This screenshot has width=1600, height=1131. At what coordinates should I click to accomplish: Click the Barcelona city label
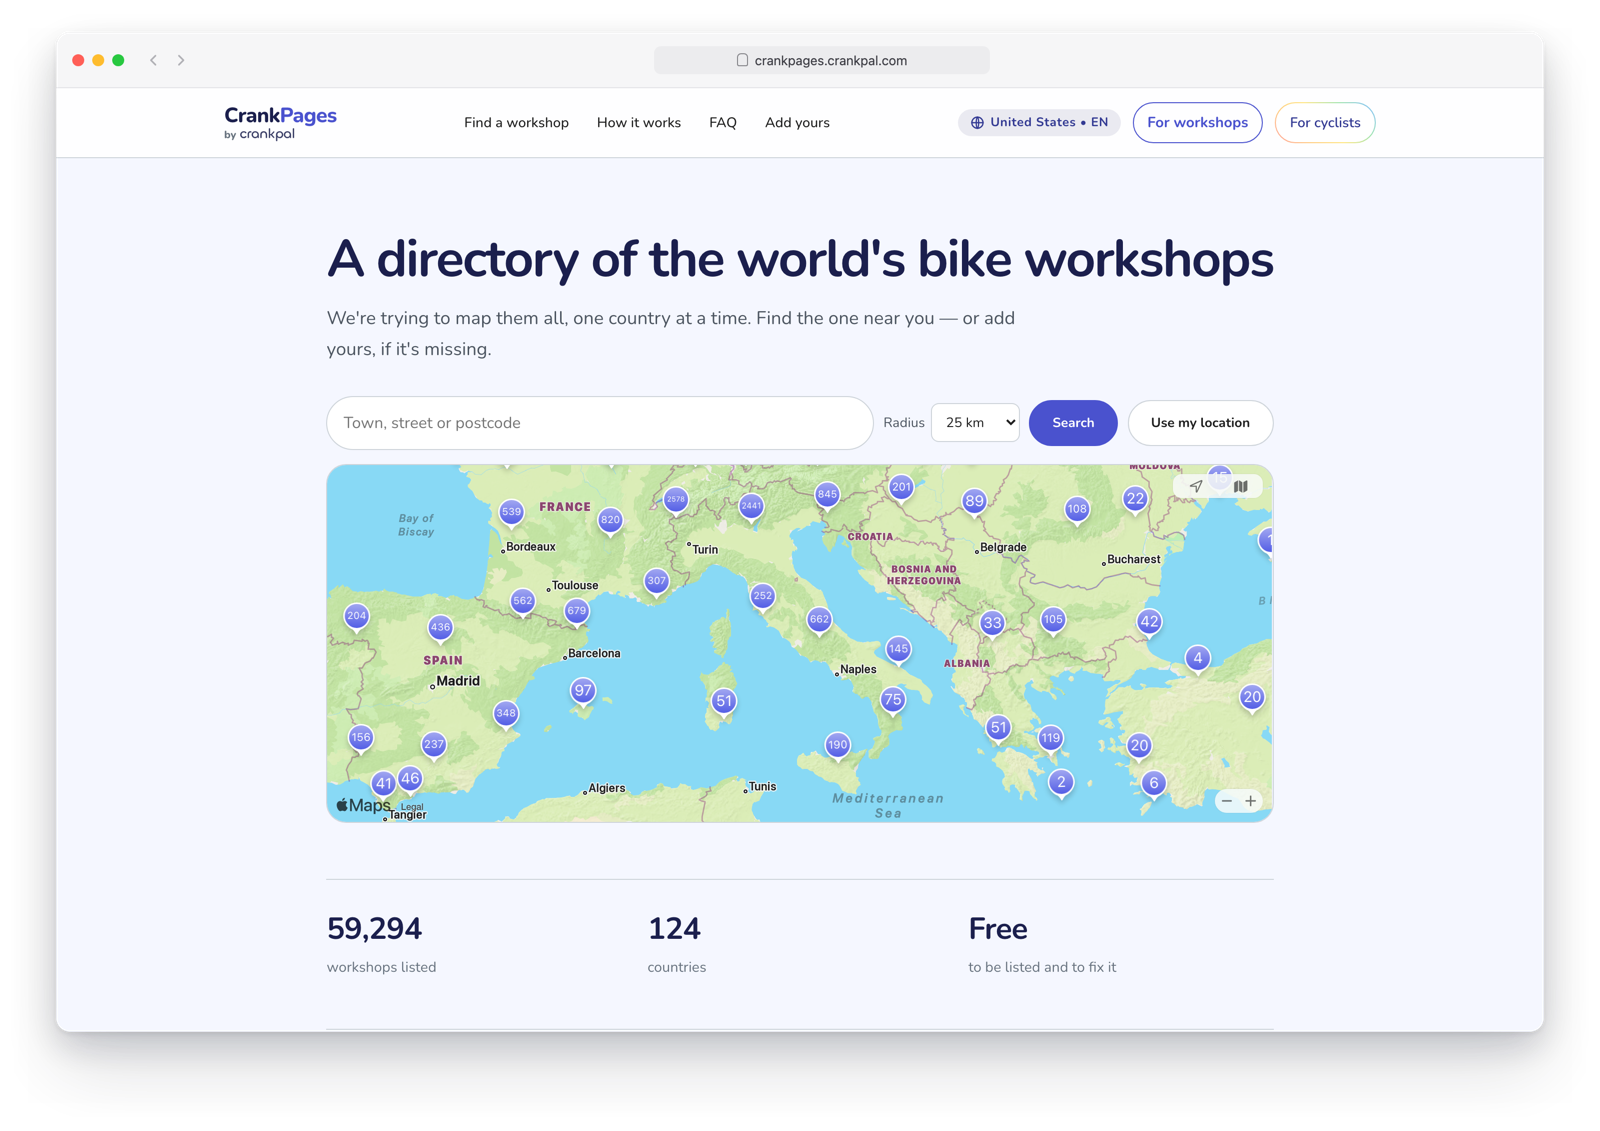click(594, 653)
